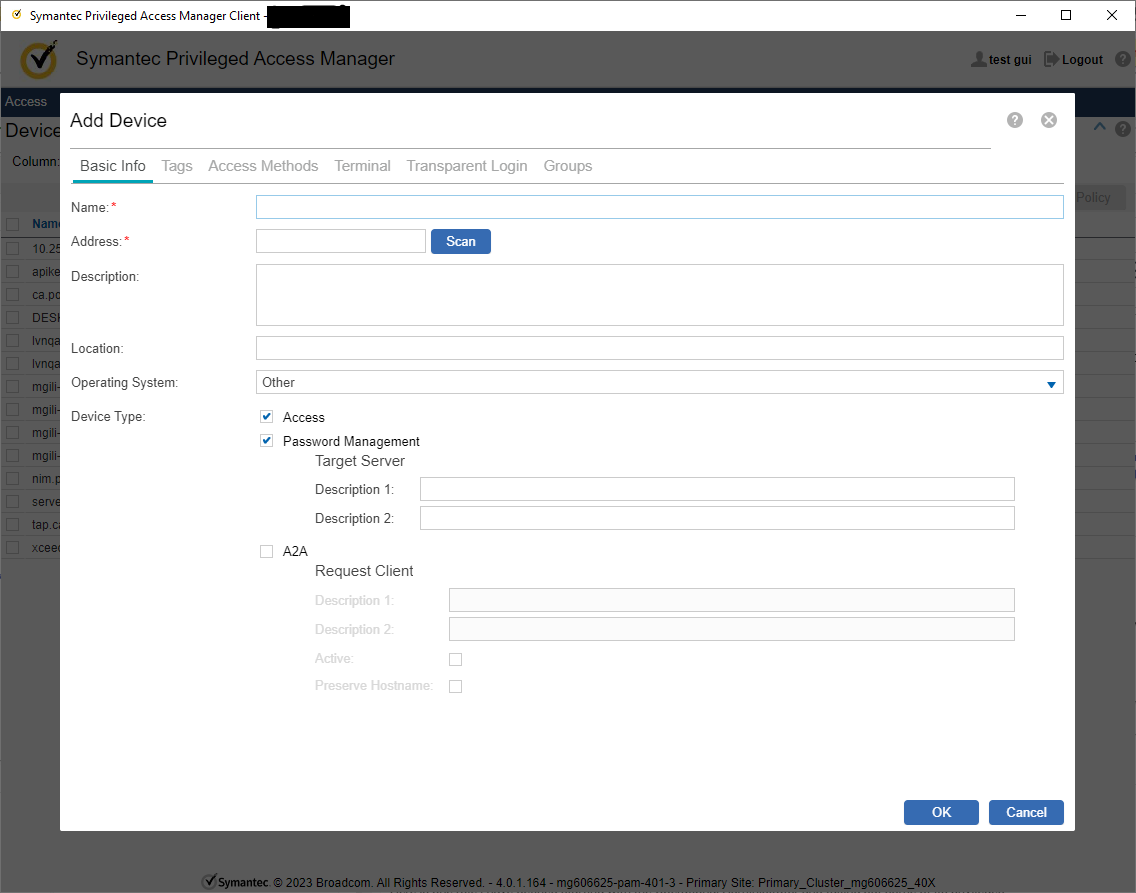
Task: Uncheck the Access device type checkbox
Action: click(267, 417)
